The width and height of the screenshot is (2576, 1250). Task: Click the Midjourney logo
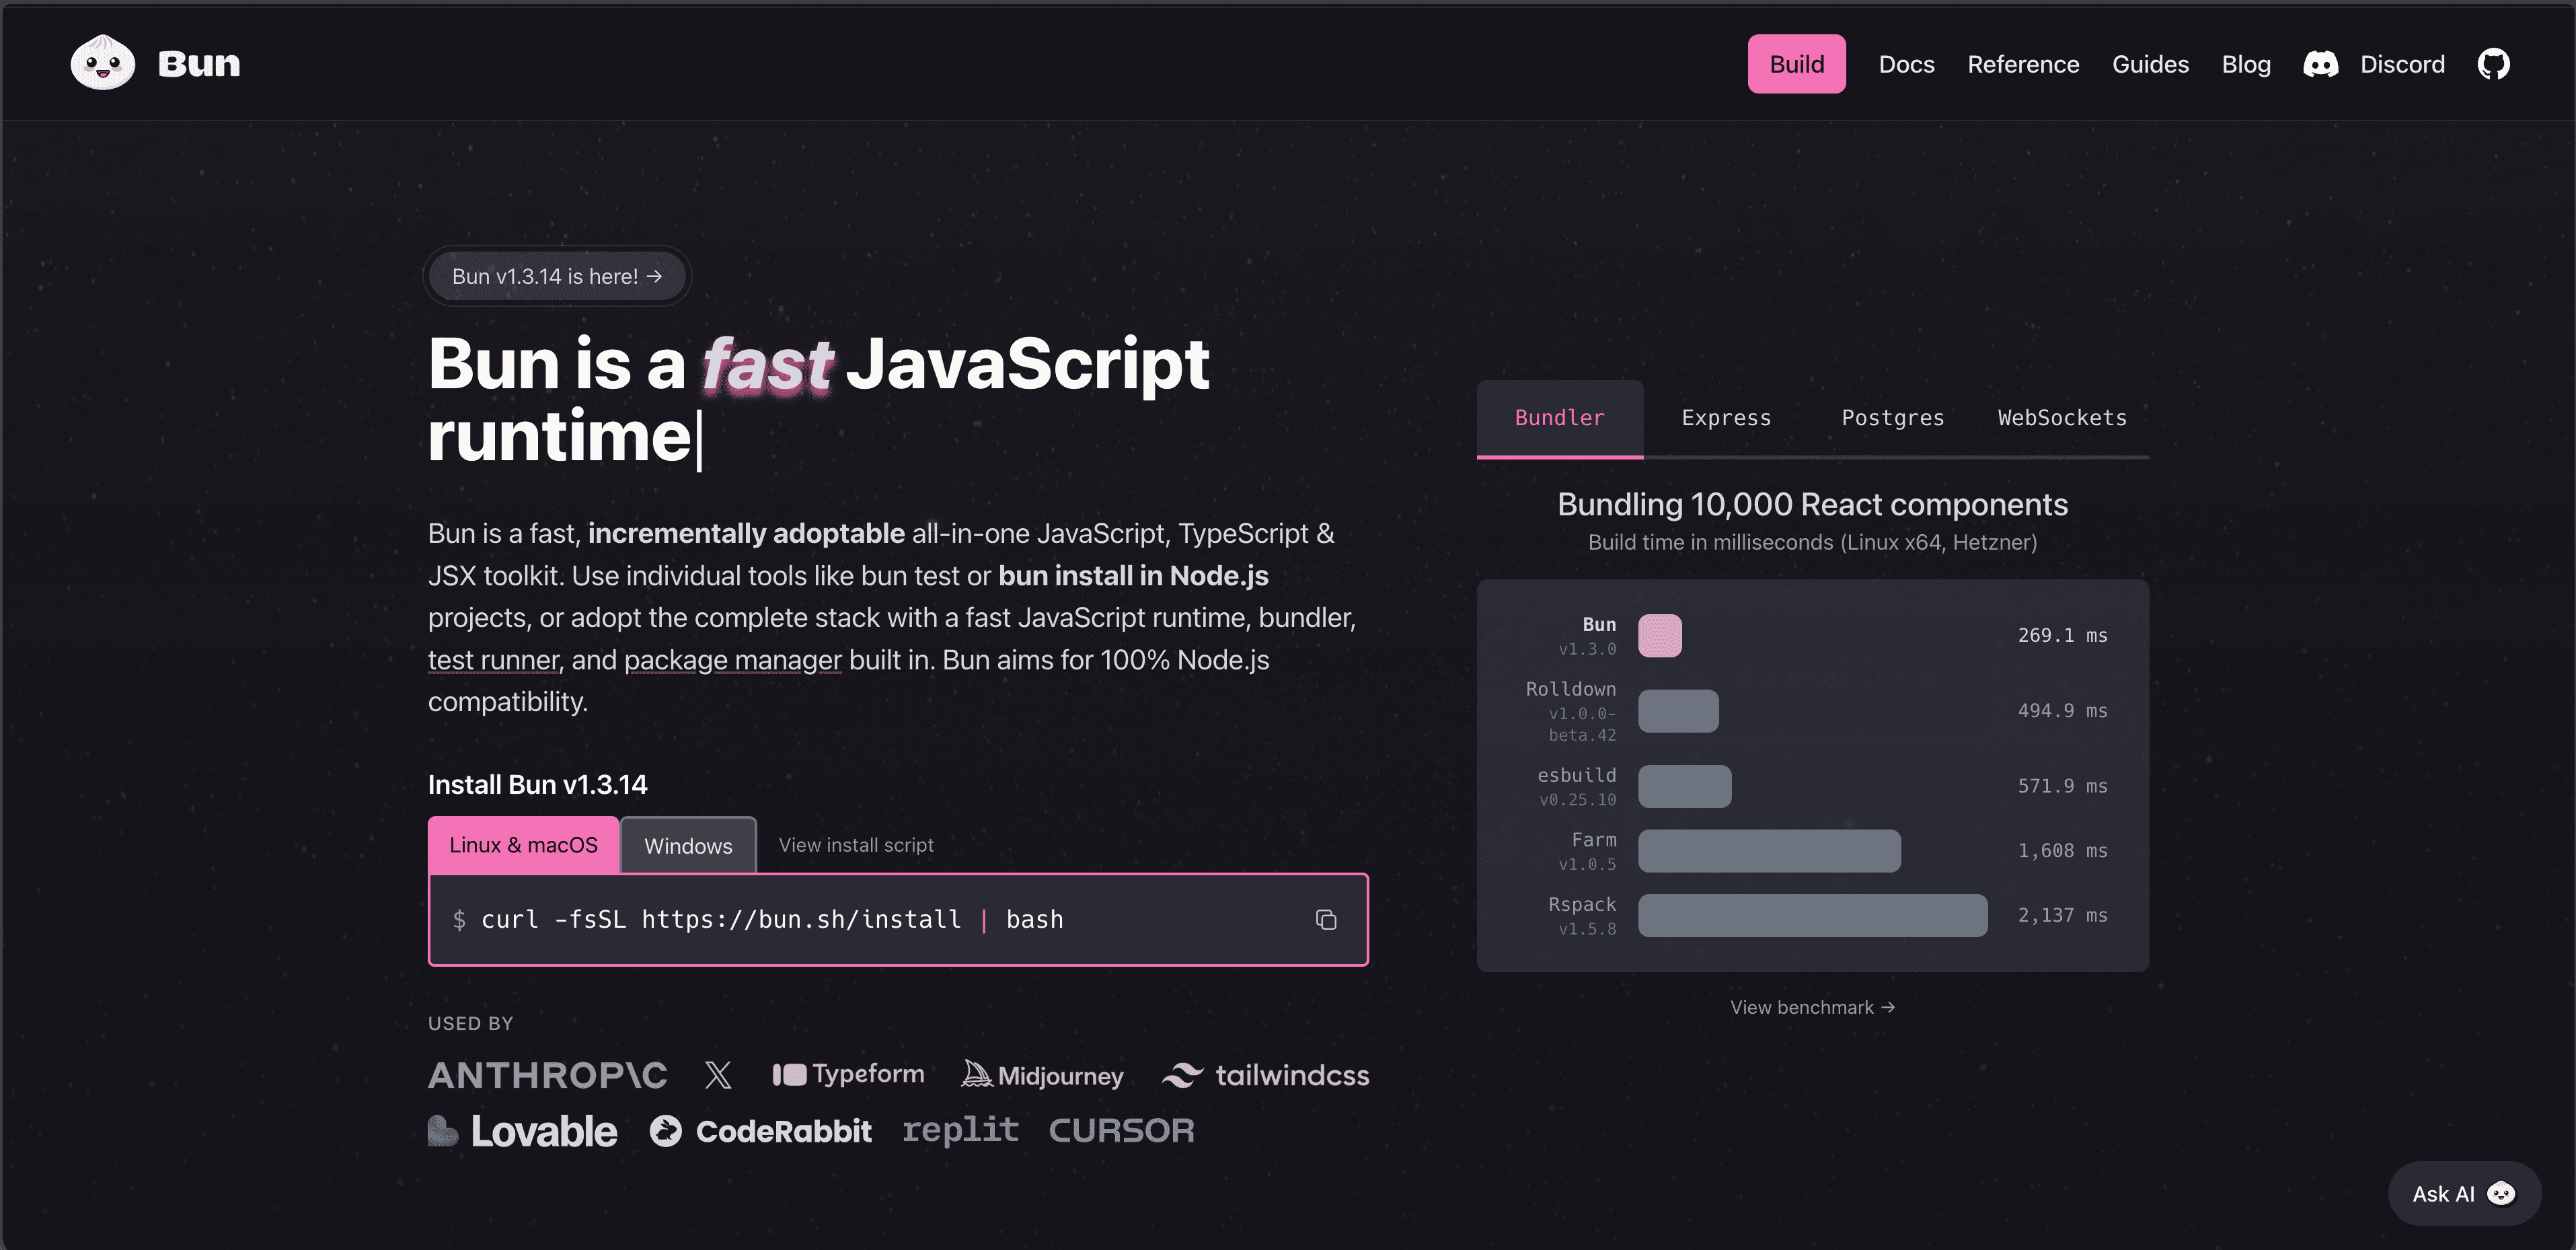[x=1042, y=1075]
